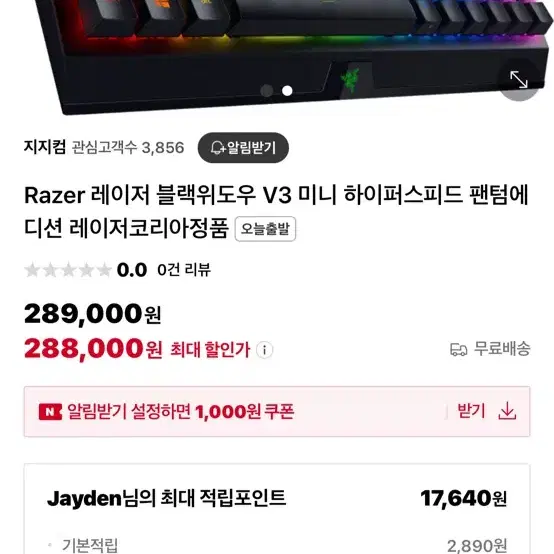Image resolution: width=554 pixels, height=554 pixels.
Task: Select the first image carousel dot
Action: point(267,91)
